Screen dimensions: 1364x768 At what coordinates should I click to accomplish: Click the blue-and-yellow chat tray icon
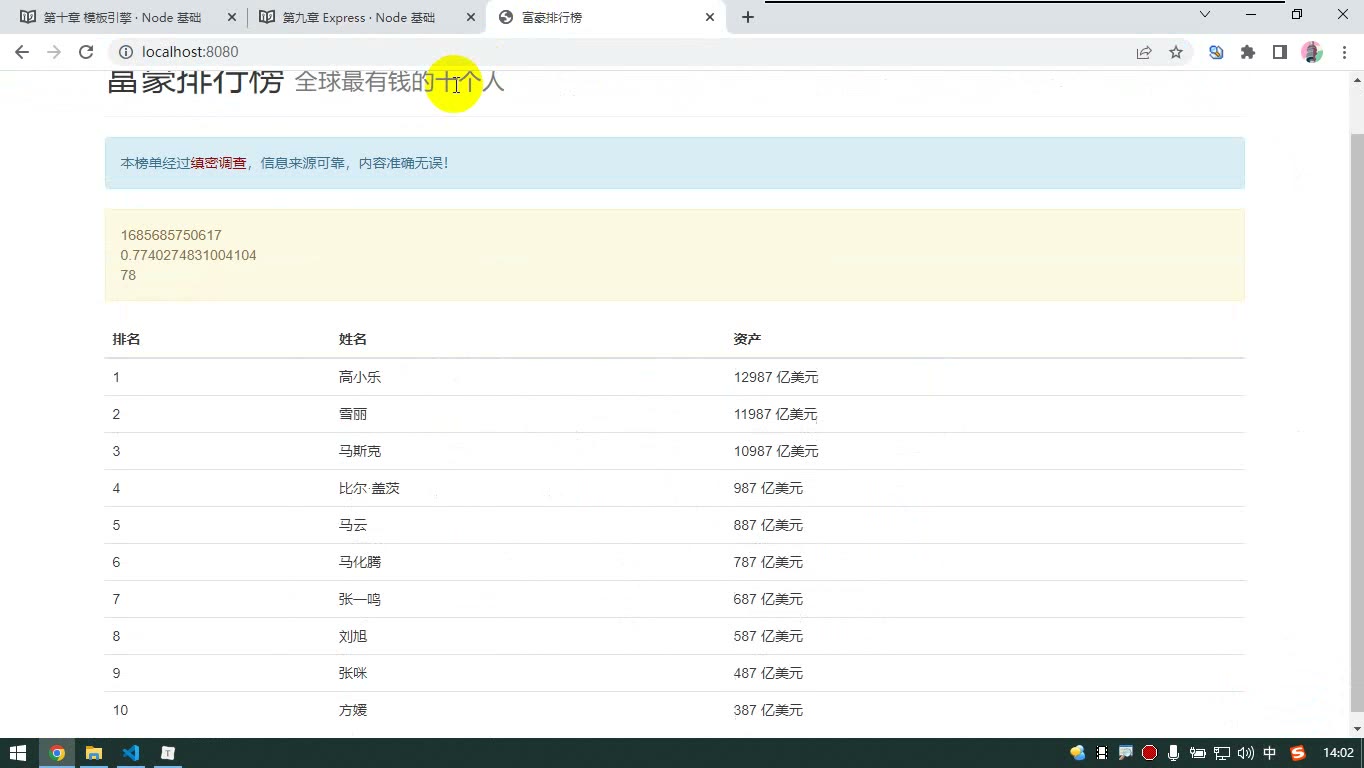pos(1078,753)
